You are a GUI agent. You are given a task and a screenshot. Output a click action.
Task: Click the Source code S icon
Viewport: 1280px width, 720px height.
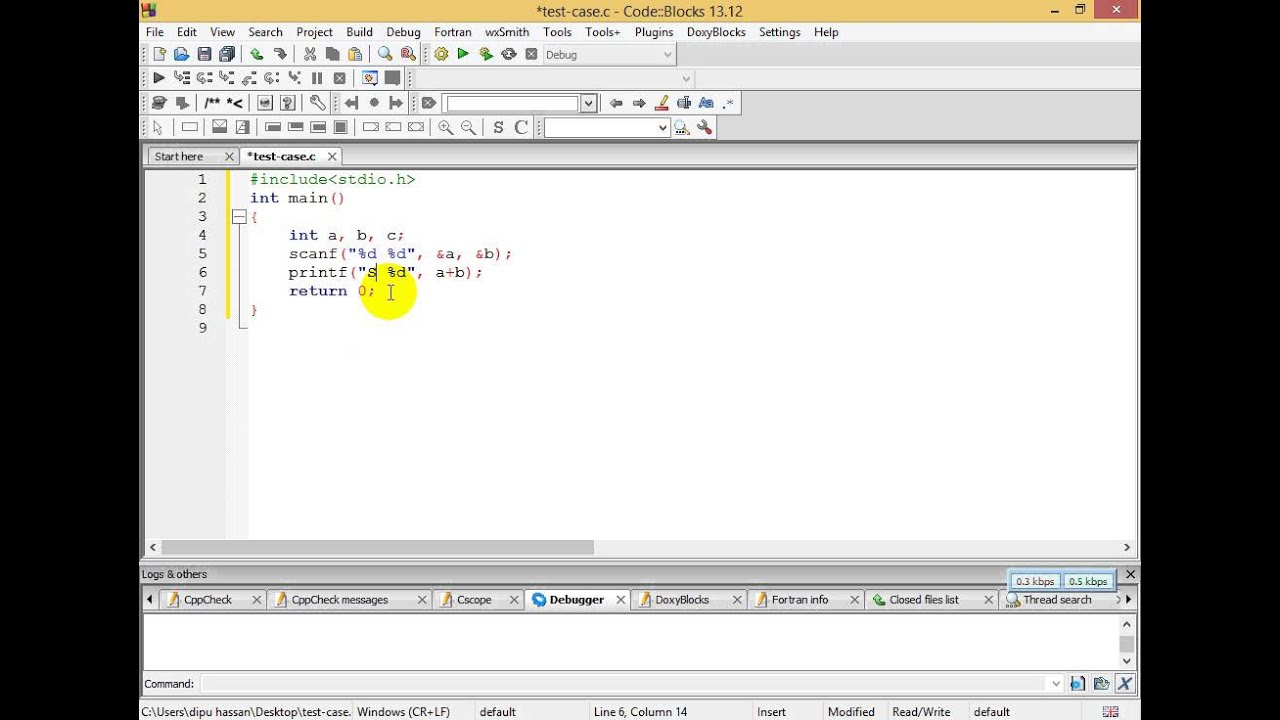pos(498,127)
